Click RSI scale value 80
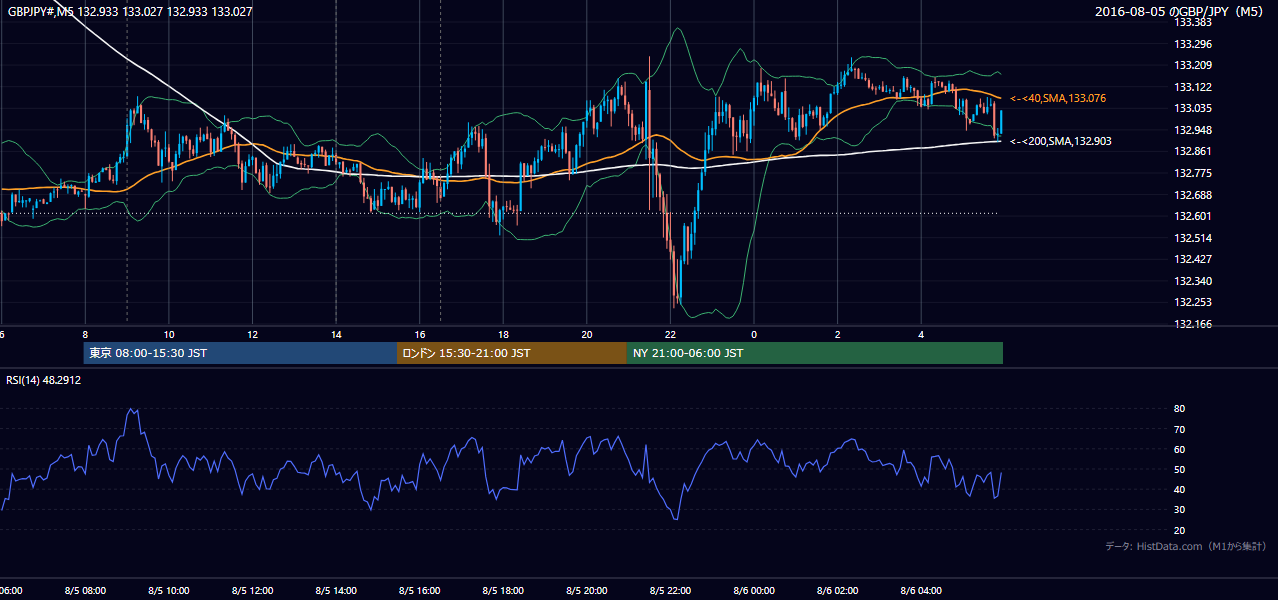Viewport: 1278px width, 600px height. point(1179,409)
